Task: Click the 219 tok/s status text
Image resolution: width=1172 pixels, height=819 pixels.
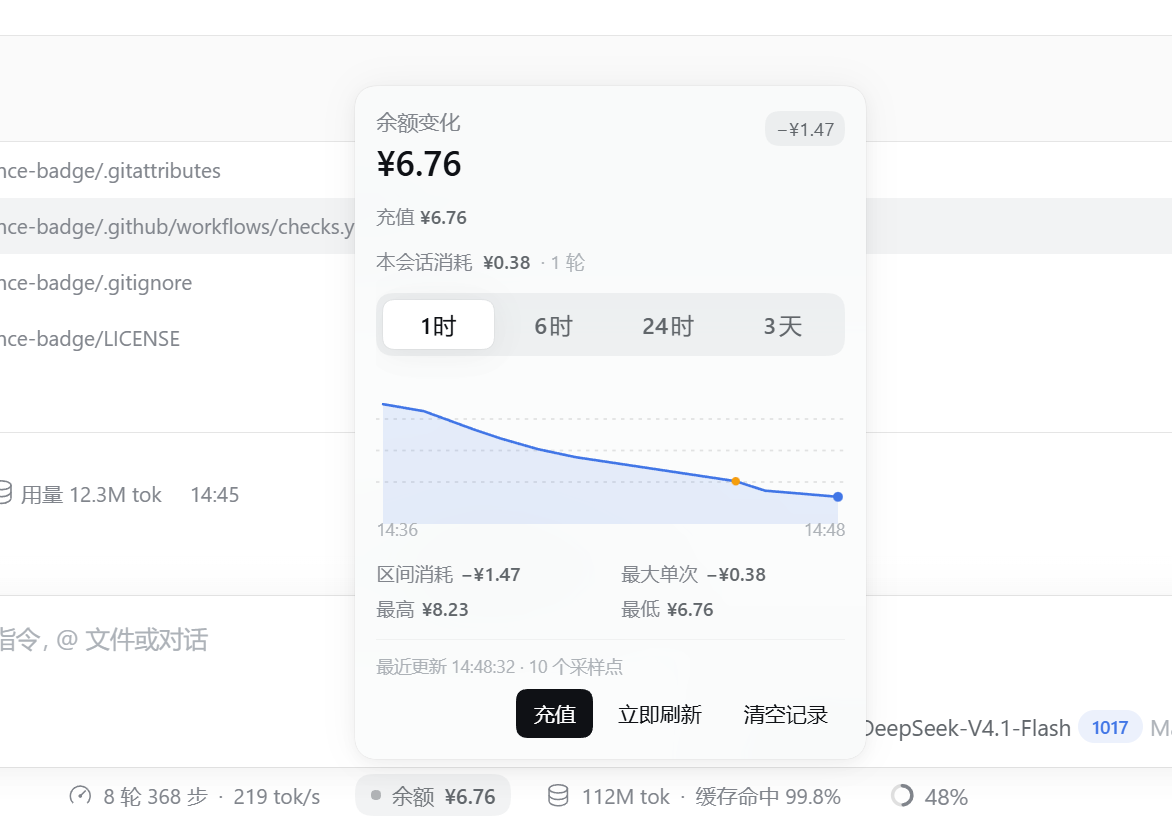Action: (277, 797)
